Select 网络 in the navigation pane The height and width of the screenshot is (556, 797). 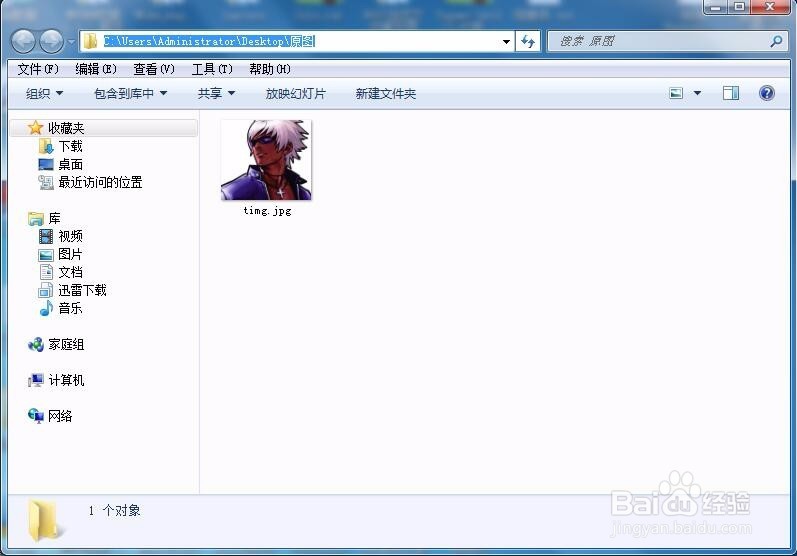pos(60,416)
